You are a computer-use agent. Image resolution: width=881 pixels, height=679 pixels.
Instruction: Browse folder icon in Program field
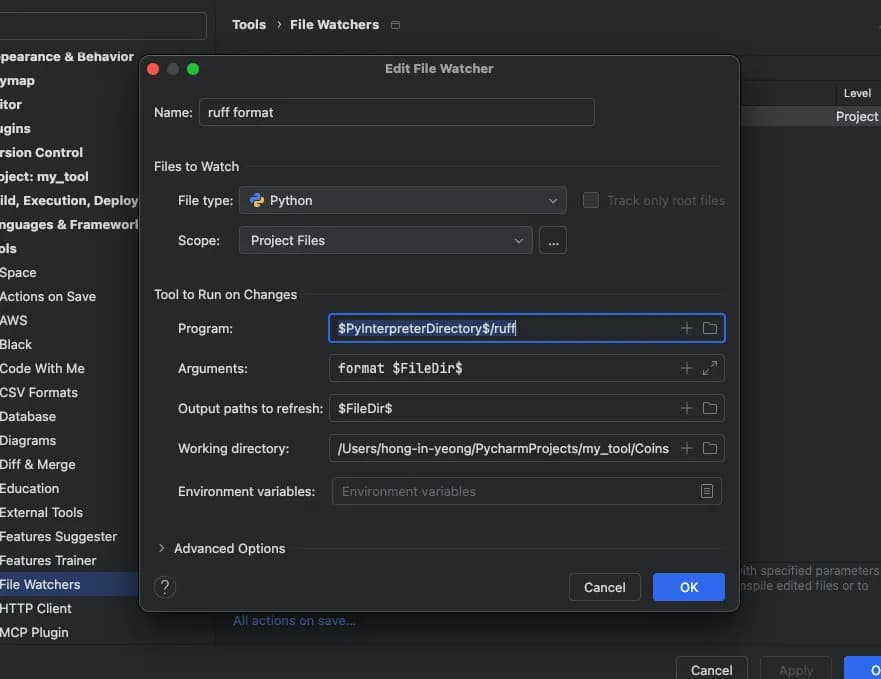pos(710,328)
